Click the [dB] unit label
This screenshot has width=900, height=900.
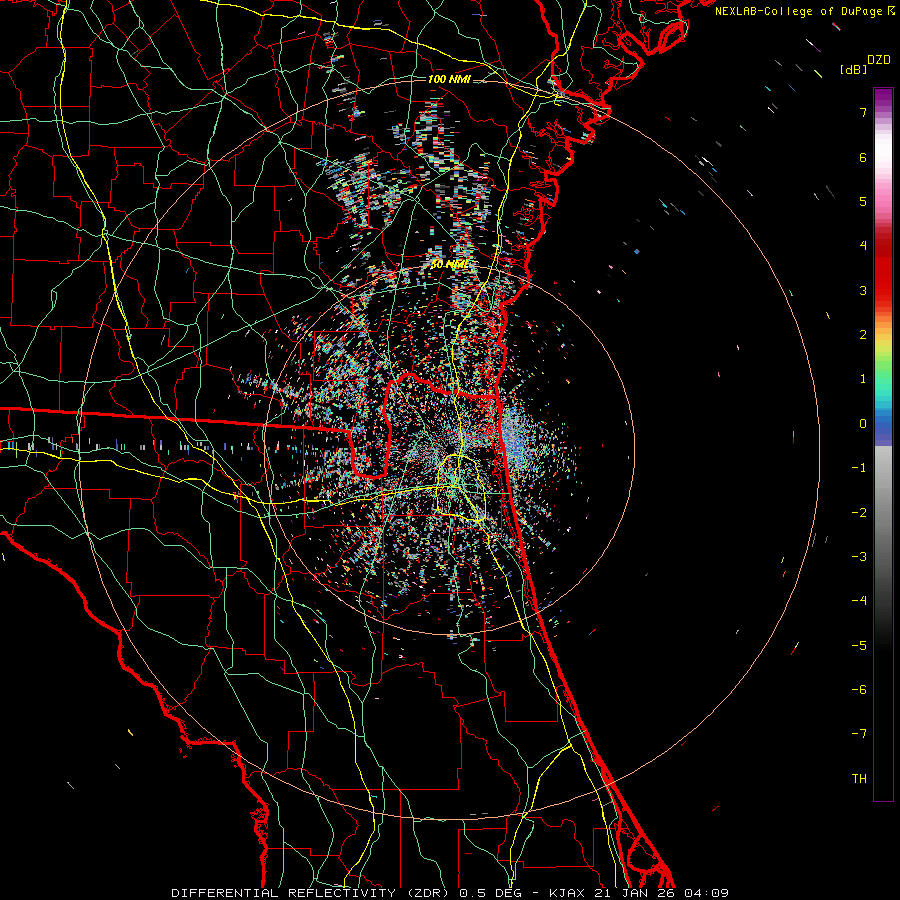[854, 69]
